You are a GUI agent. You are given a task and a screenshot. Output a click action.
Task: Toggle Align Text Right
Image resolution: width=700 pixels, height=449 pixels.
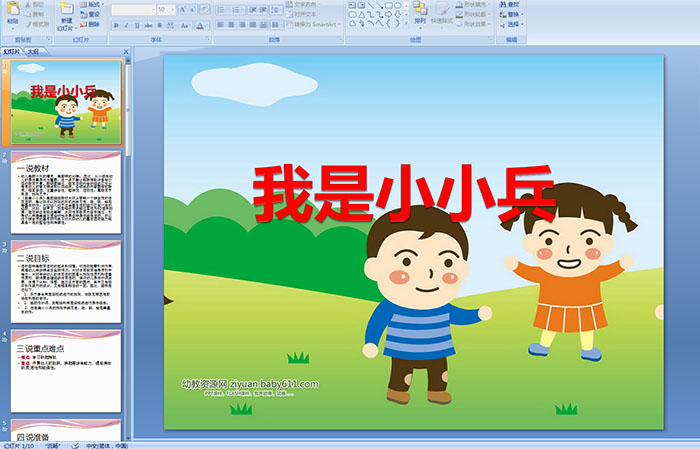point(242,25)
